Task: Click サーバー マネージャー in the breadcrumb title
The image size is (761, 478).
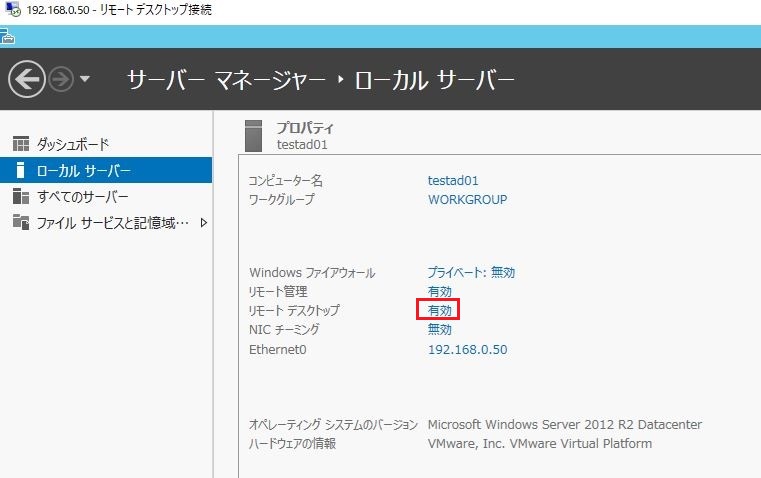Action: point(226,80)
